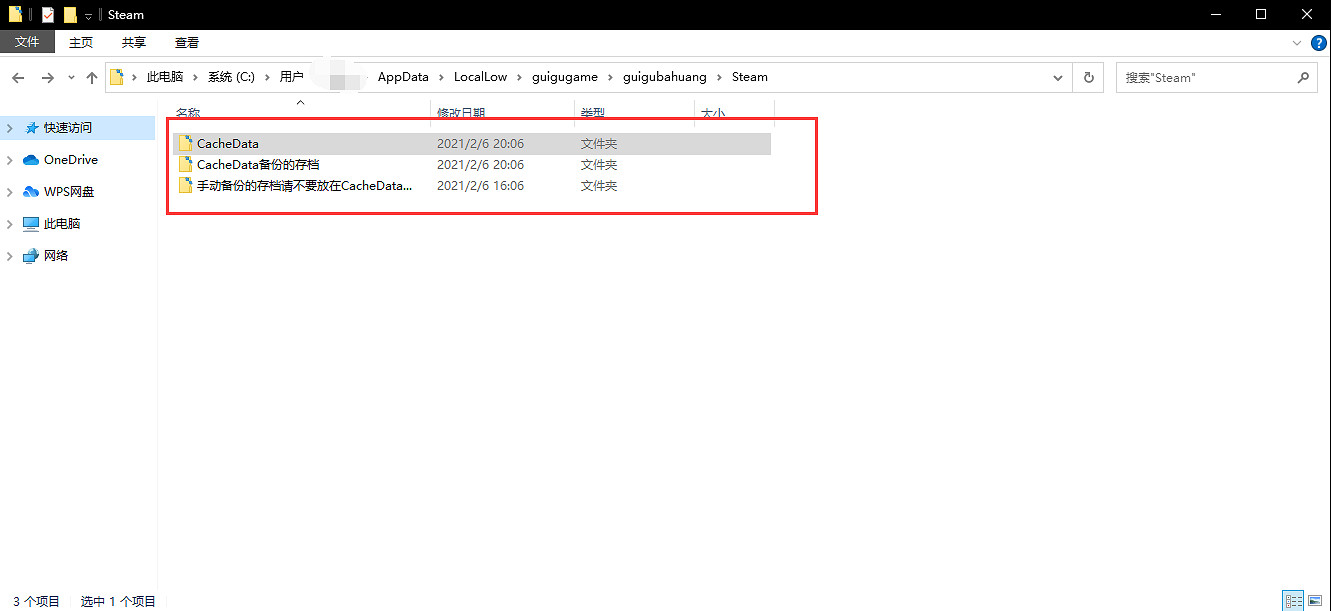Click the forward navigation arrow
This screenshot has height=611, width=1331.
[47, 78]
